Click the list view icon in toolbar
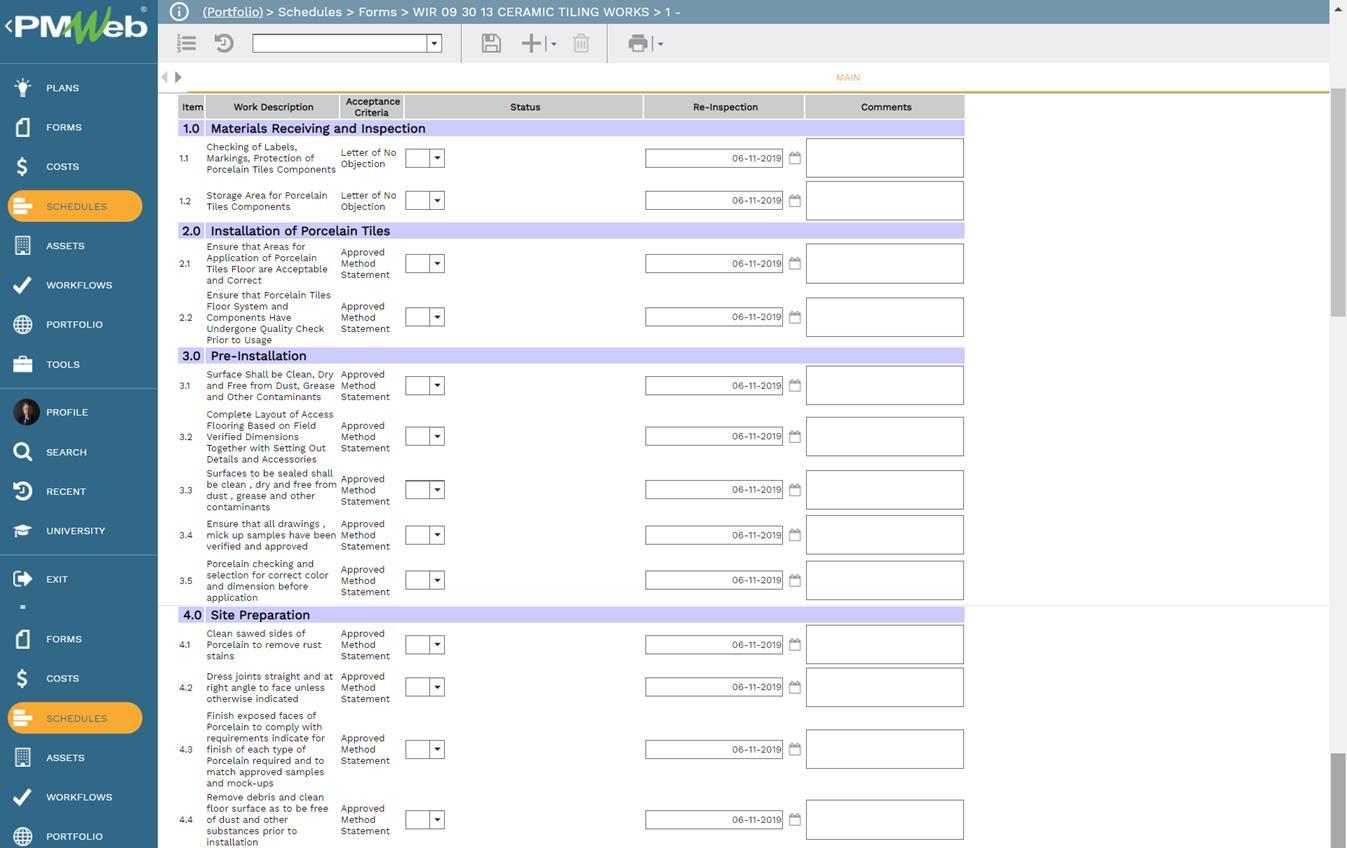 [x=186, y=43]
